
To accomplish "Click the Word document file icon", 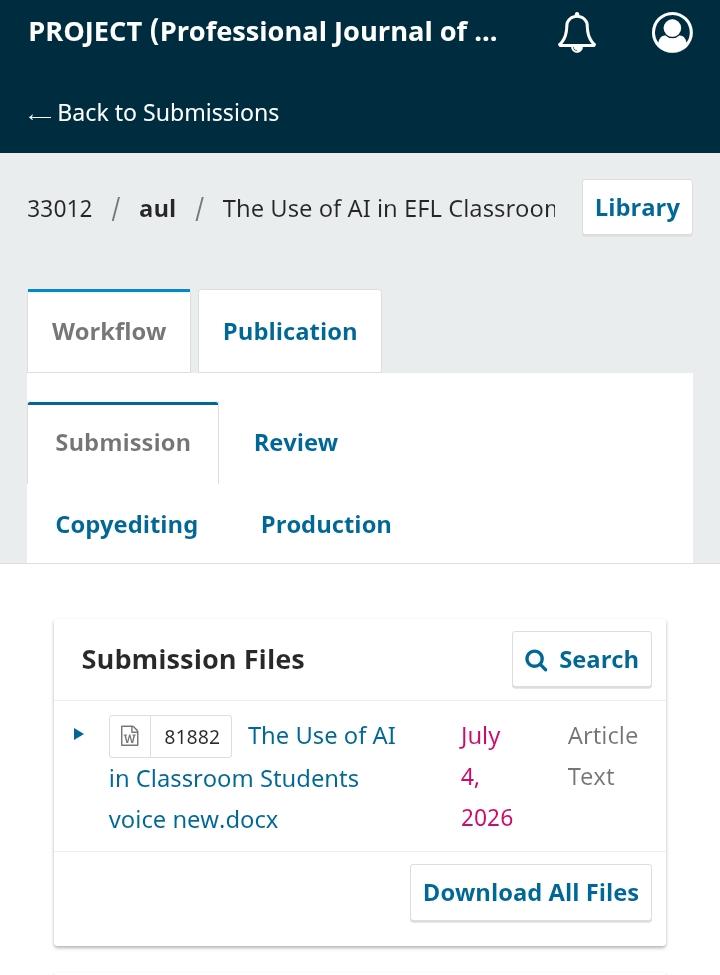I will coord(129,736).
